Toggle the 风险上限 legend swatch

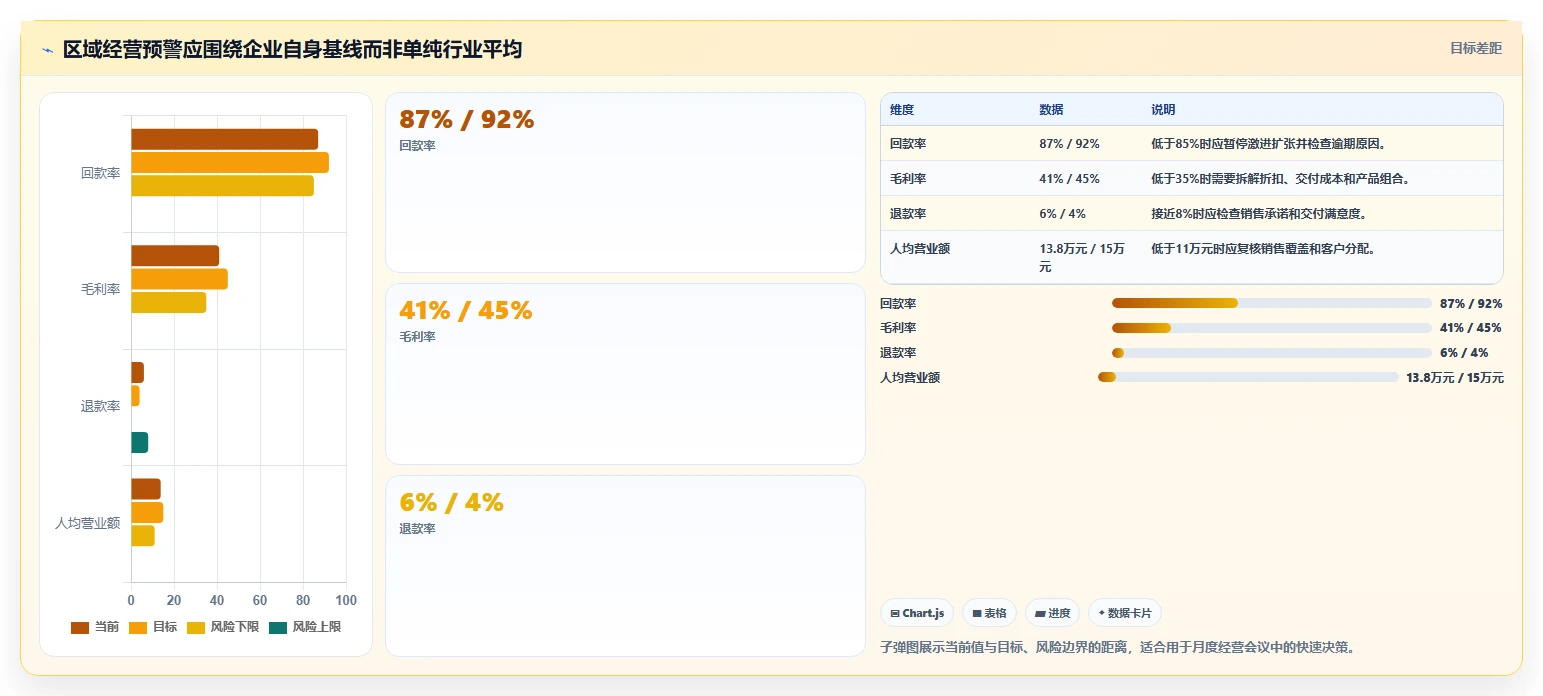coord(278,627)
